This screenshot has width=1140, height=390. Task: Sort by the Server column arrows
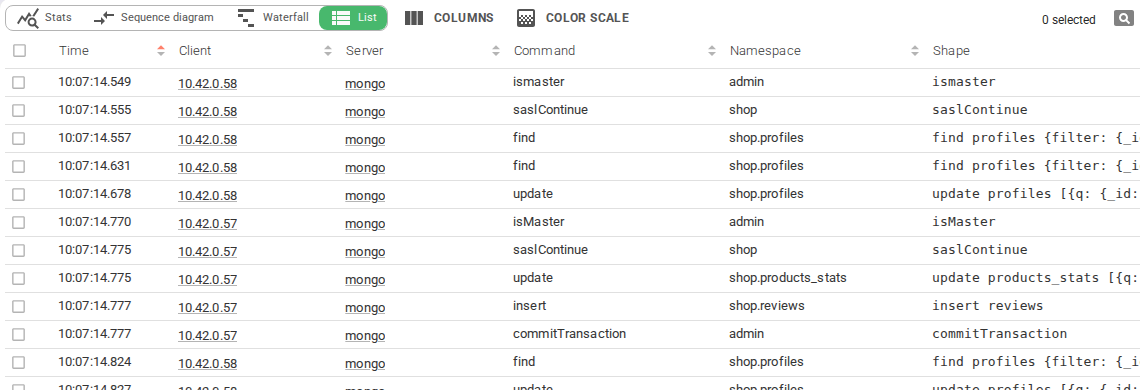[x=496, y=50]
